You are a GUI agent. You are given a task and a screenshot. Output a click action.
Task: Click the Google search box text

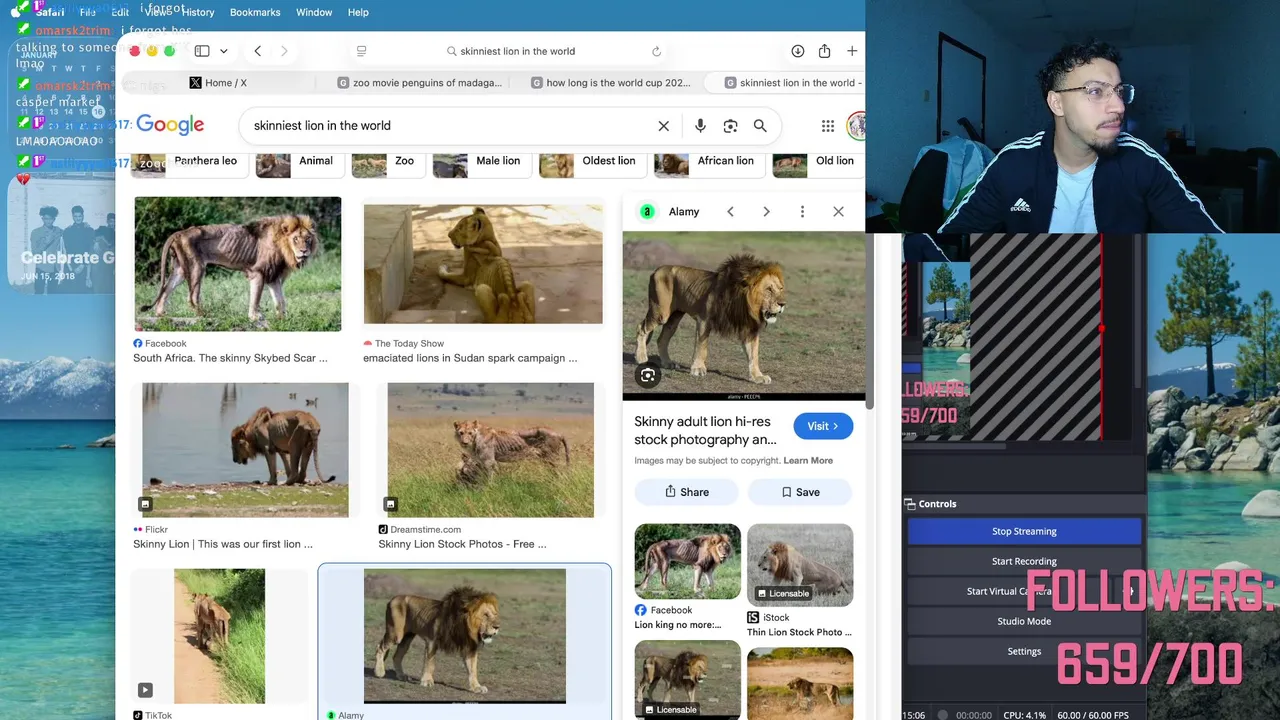pos(322,126)
